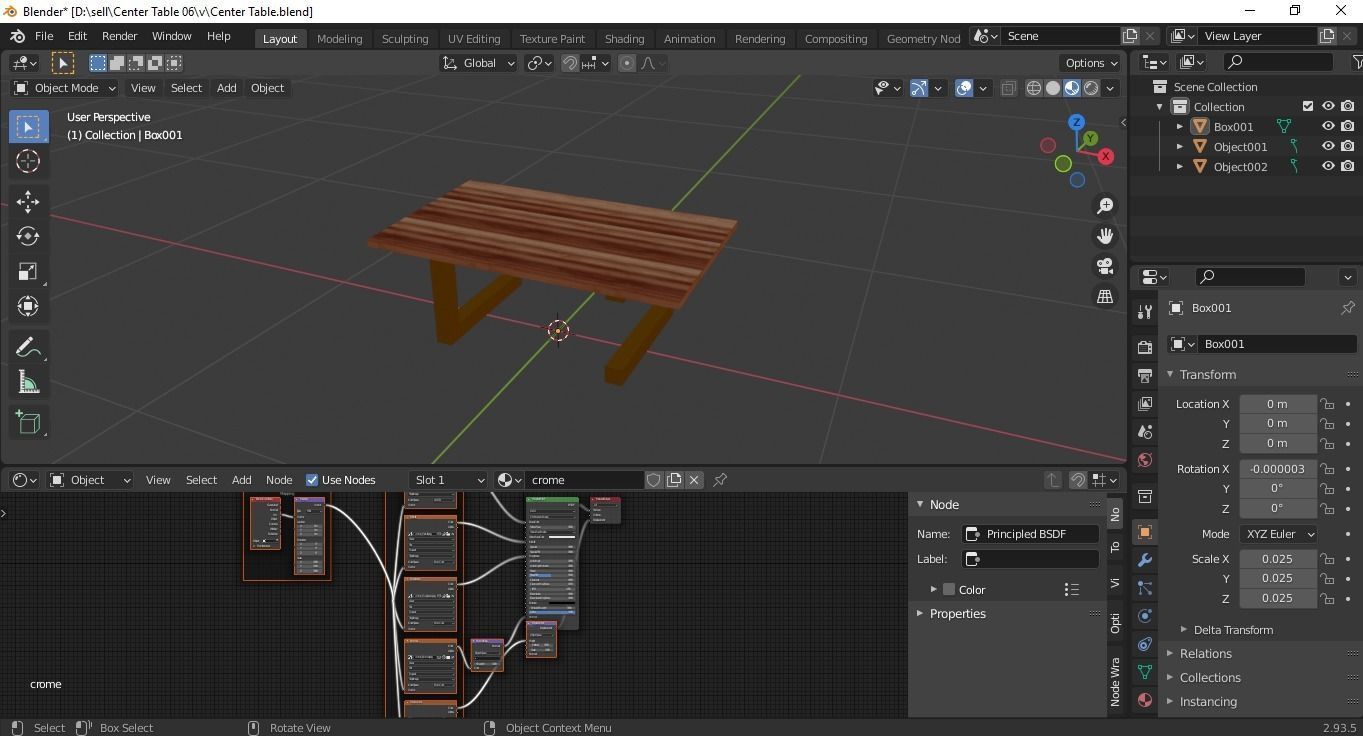Screen dimensions: 1363x736
Task: Select the Scale tool
Action: pos(28,271)
